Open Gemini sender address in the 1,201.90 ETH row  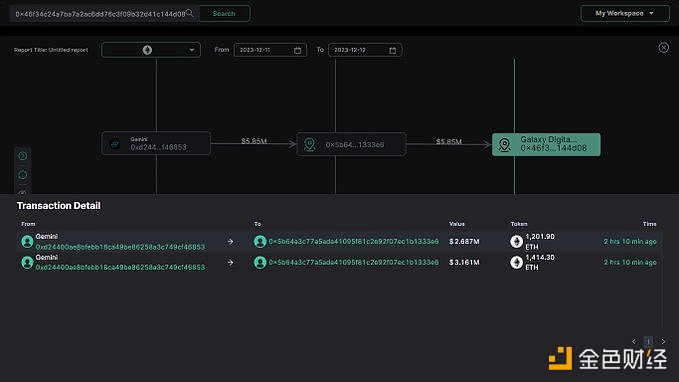[x=120, y=246]
